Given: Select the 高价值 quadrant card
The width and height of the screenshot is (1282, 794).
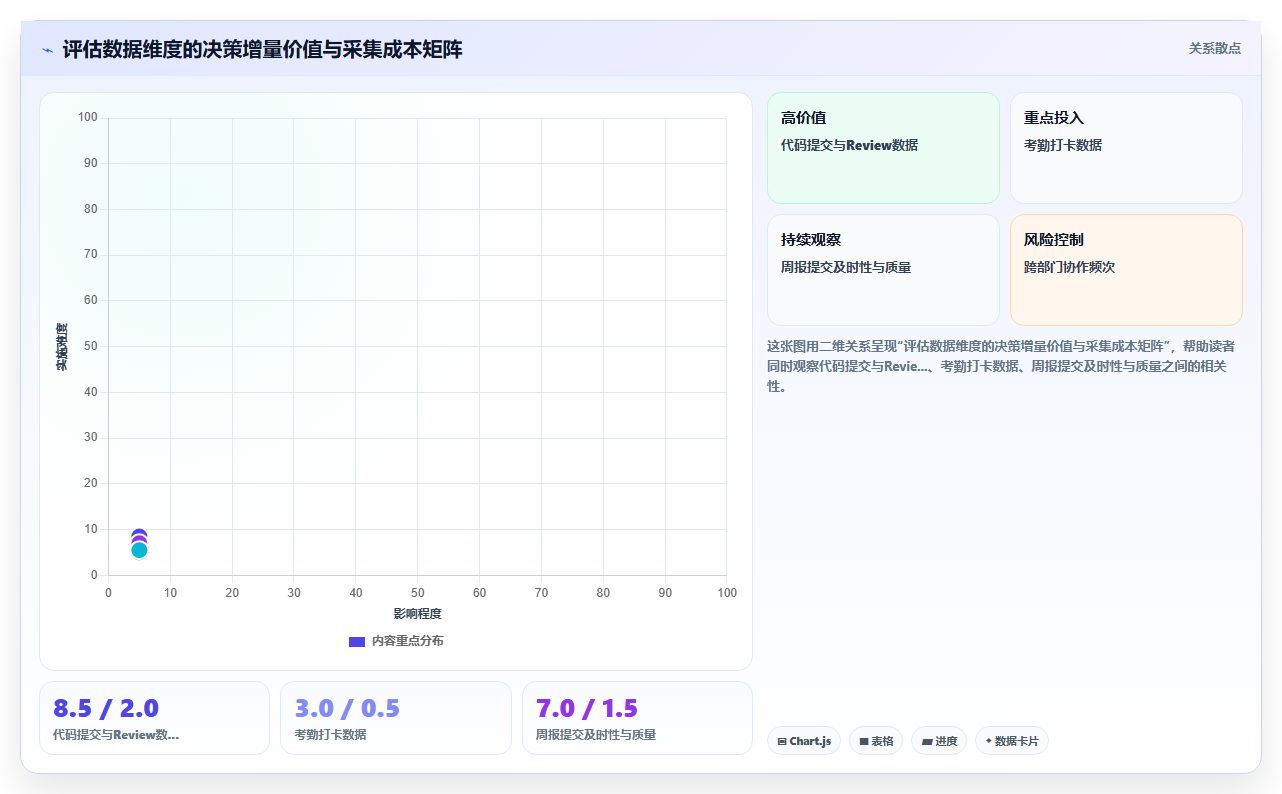Looking at the screenshot, I should tap(883, 148).
